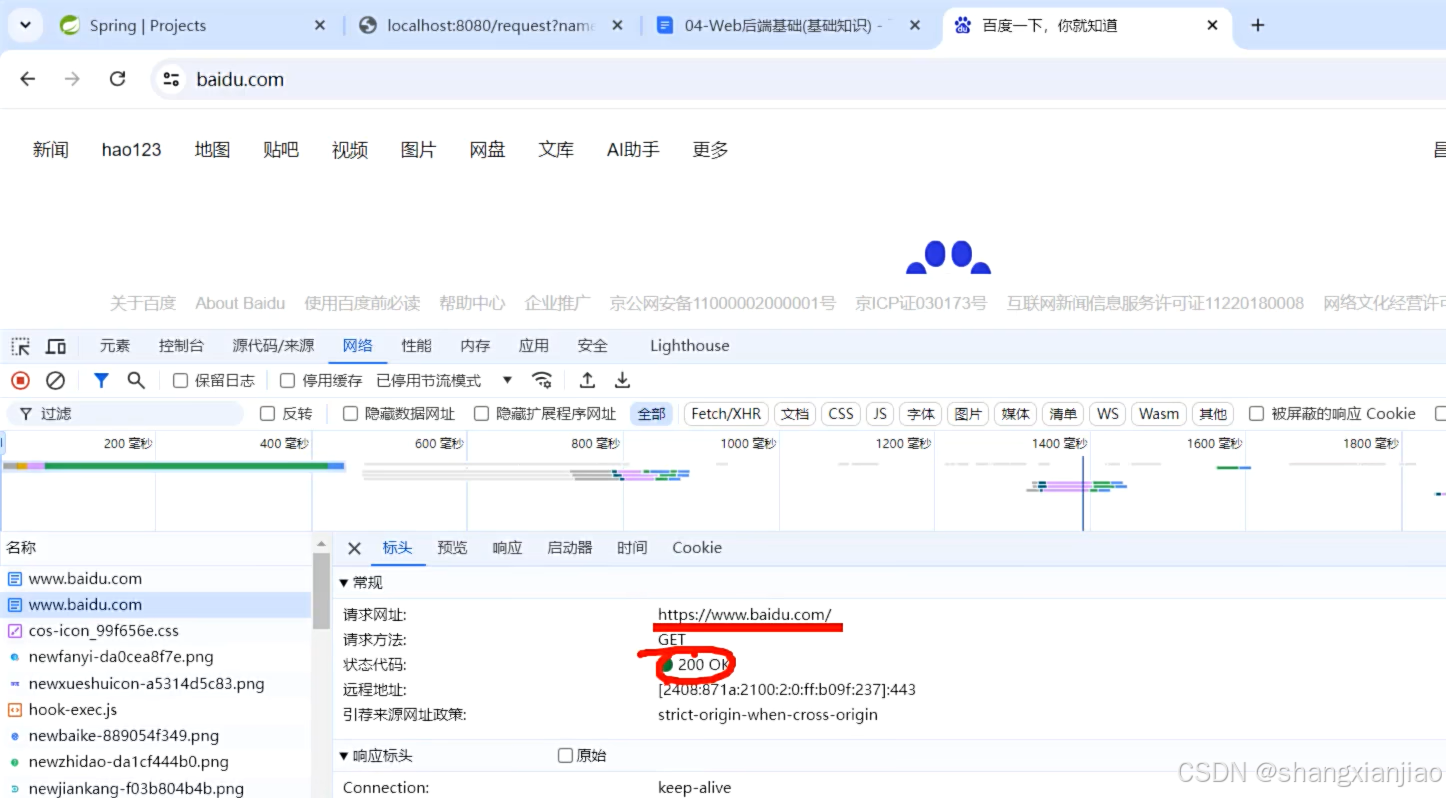This screenshot has width=1446, height=798.
Task: Open network conditions wifi icon
Action: point(542,380)
